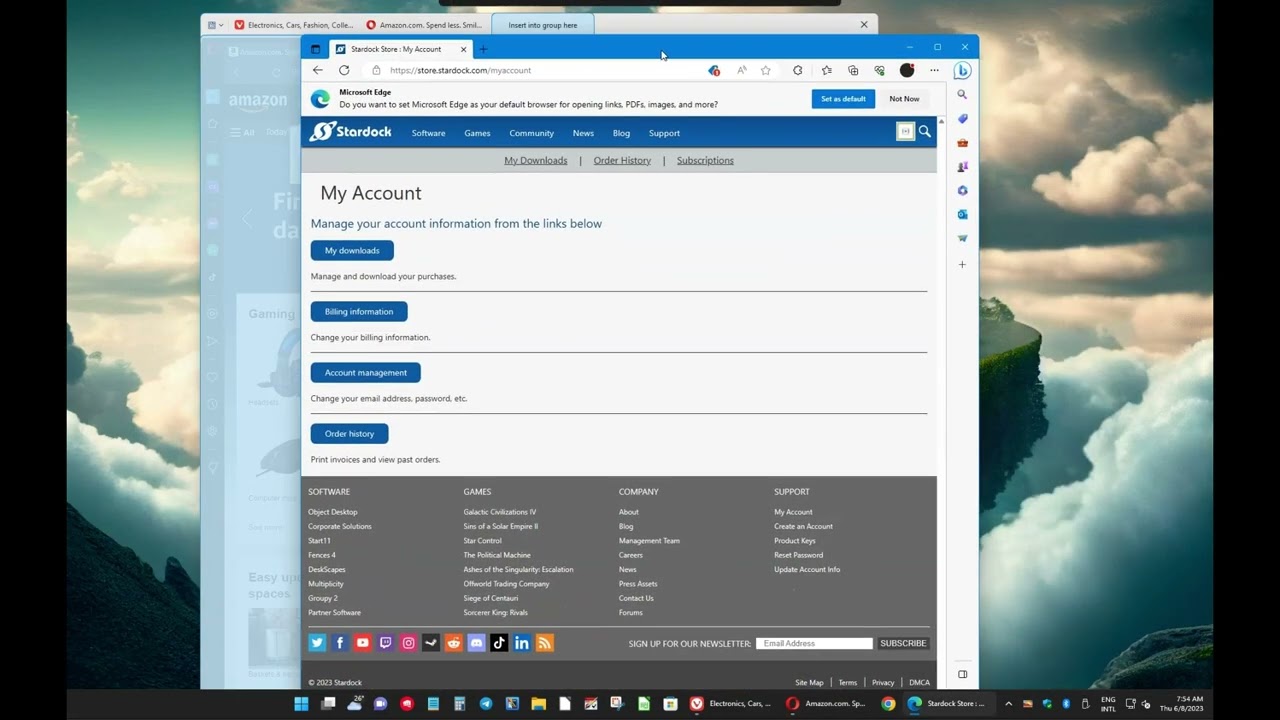The height and width of the screenshot is (720, 1280).
Task: Open Support on Stardock nav
Action: pyautogui.click(x=664, y=133)
